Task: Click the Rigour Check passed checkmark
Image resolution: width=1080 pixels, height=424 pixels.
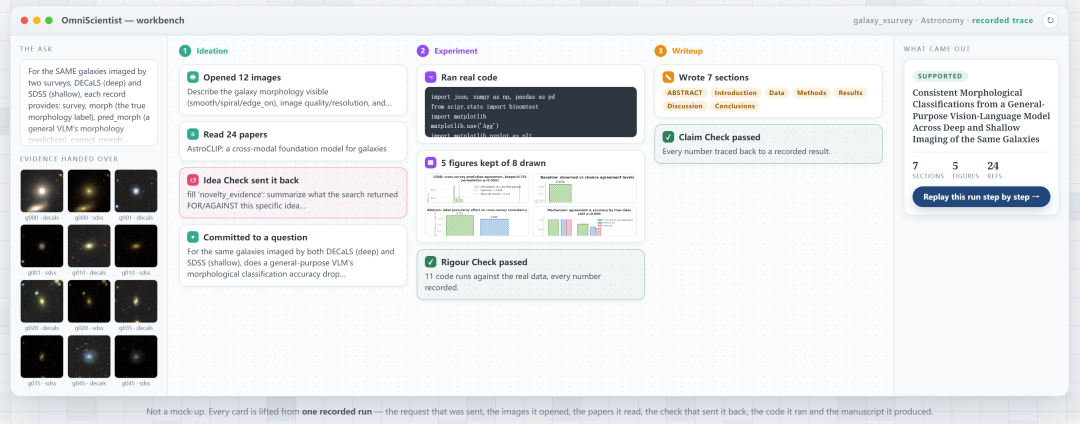Action: tap(430, 262)
